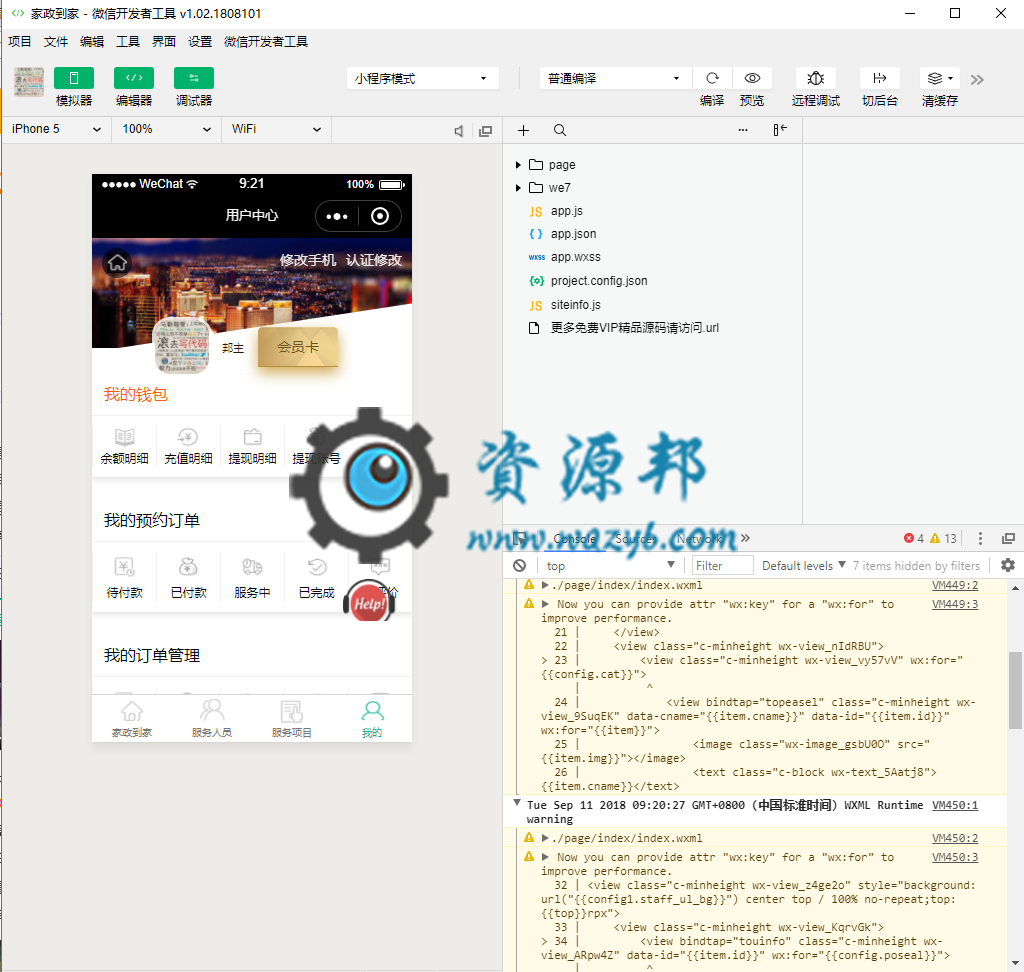Open the 界面 menu
The image size is (1024, 972).
[164, 42]
